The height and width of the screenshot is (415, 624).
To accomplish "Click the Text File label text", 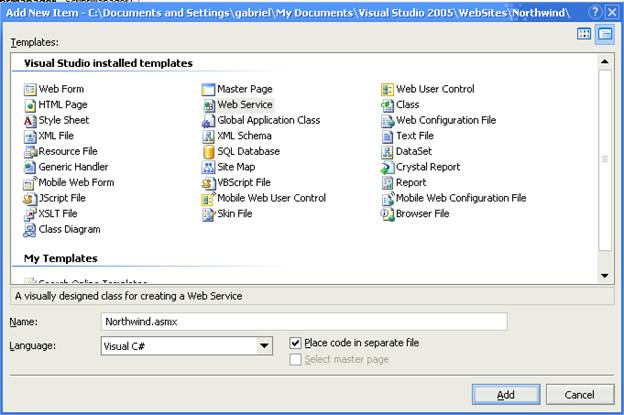I will [x=415, y=136].
